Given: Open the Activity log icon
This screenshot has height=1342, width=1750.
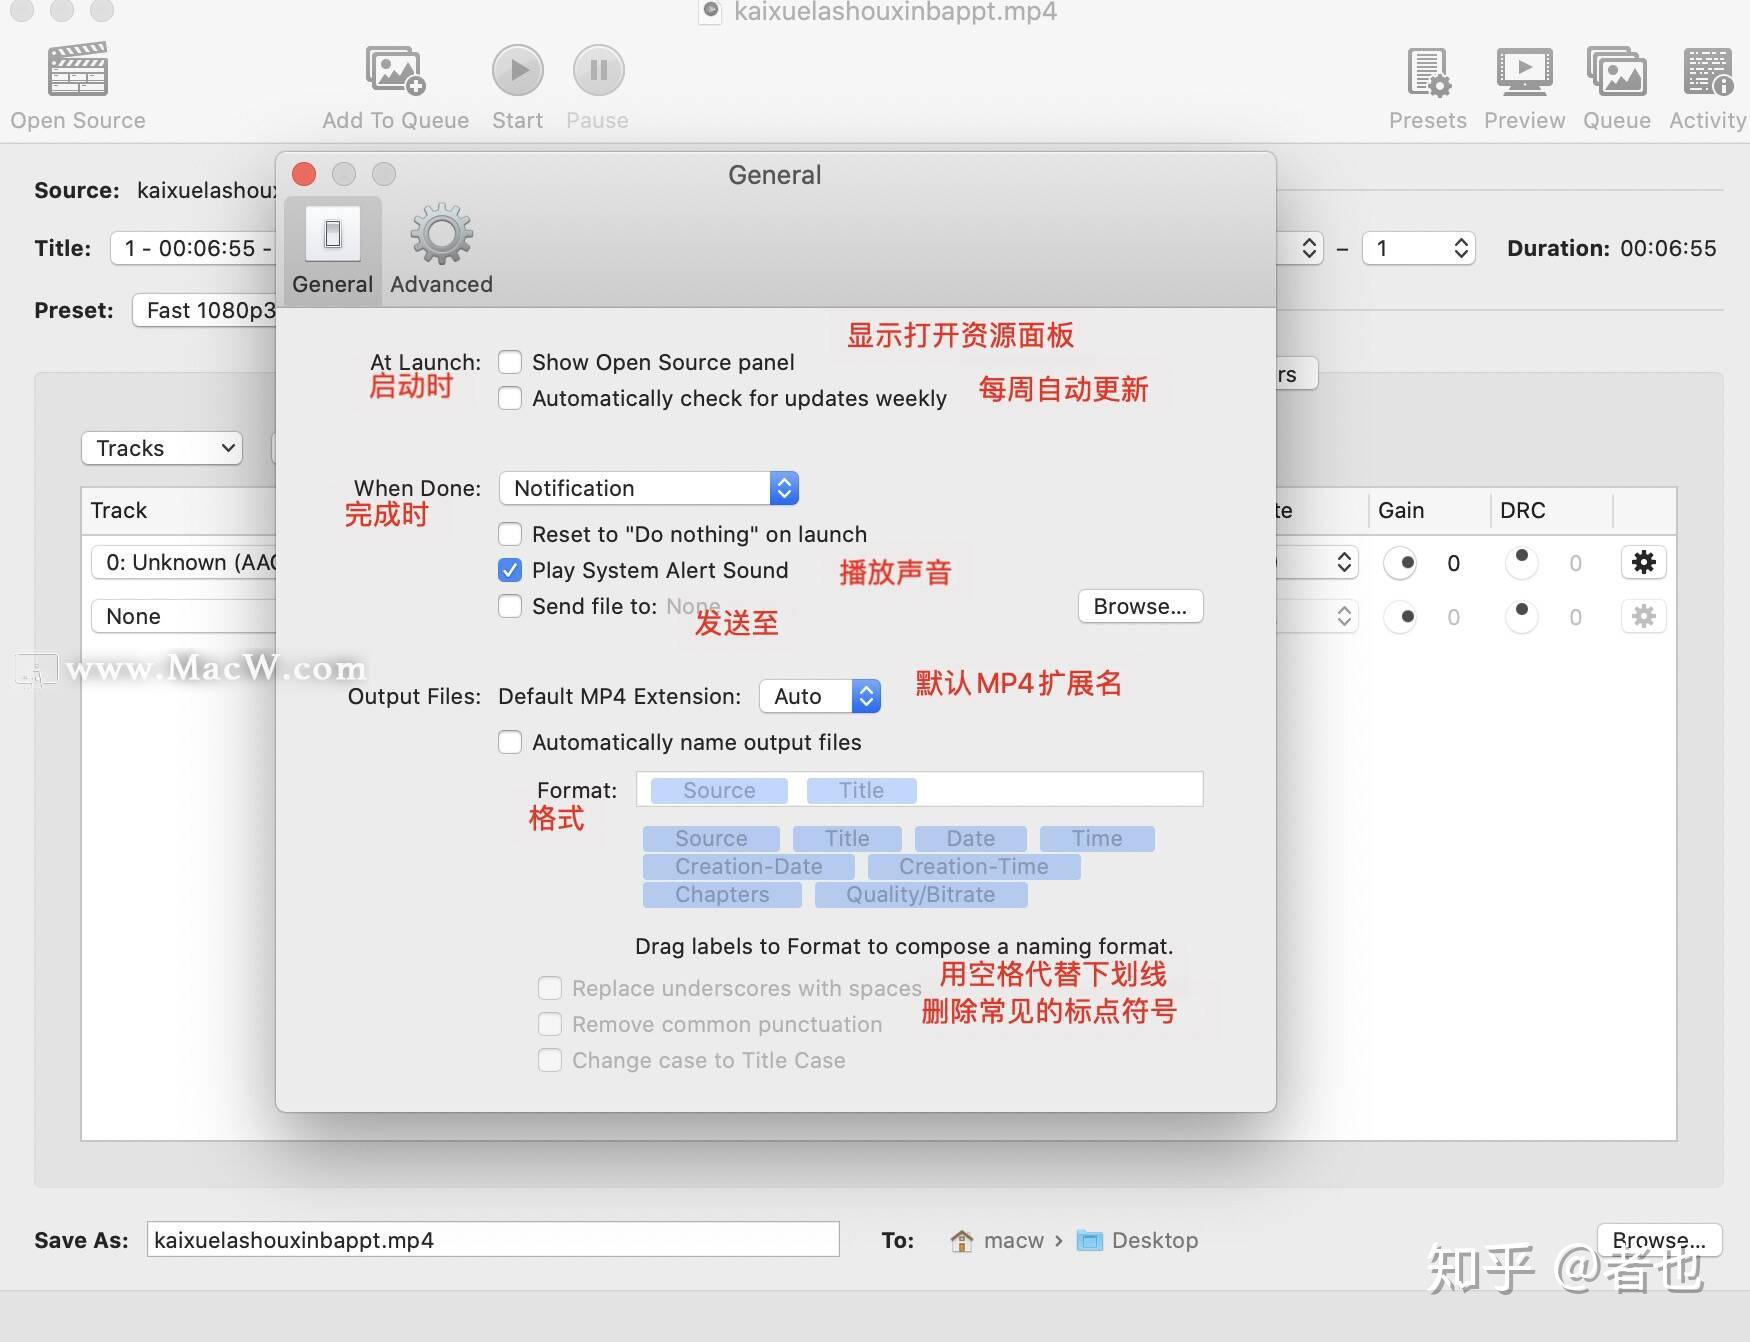Looking at the screenshot, I should coord(1707,72).
